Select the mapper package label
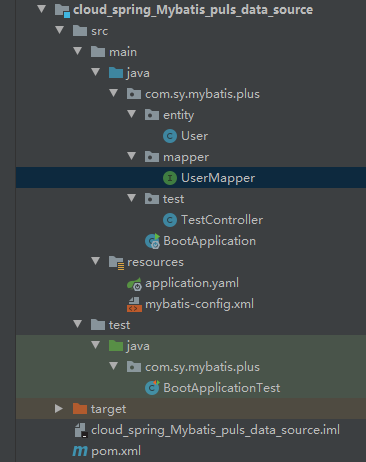The width and height of the screenshot is (366, 462). [x=186, y=158]
